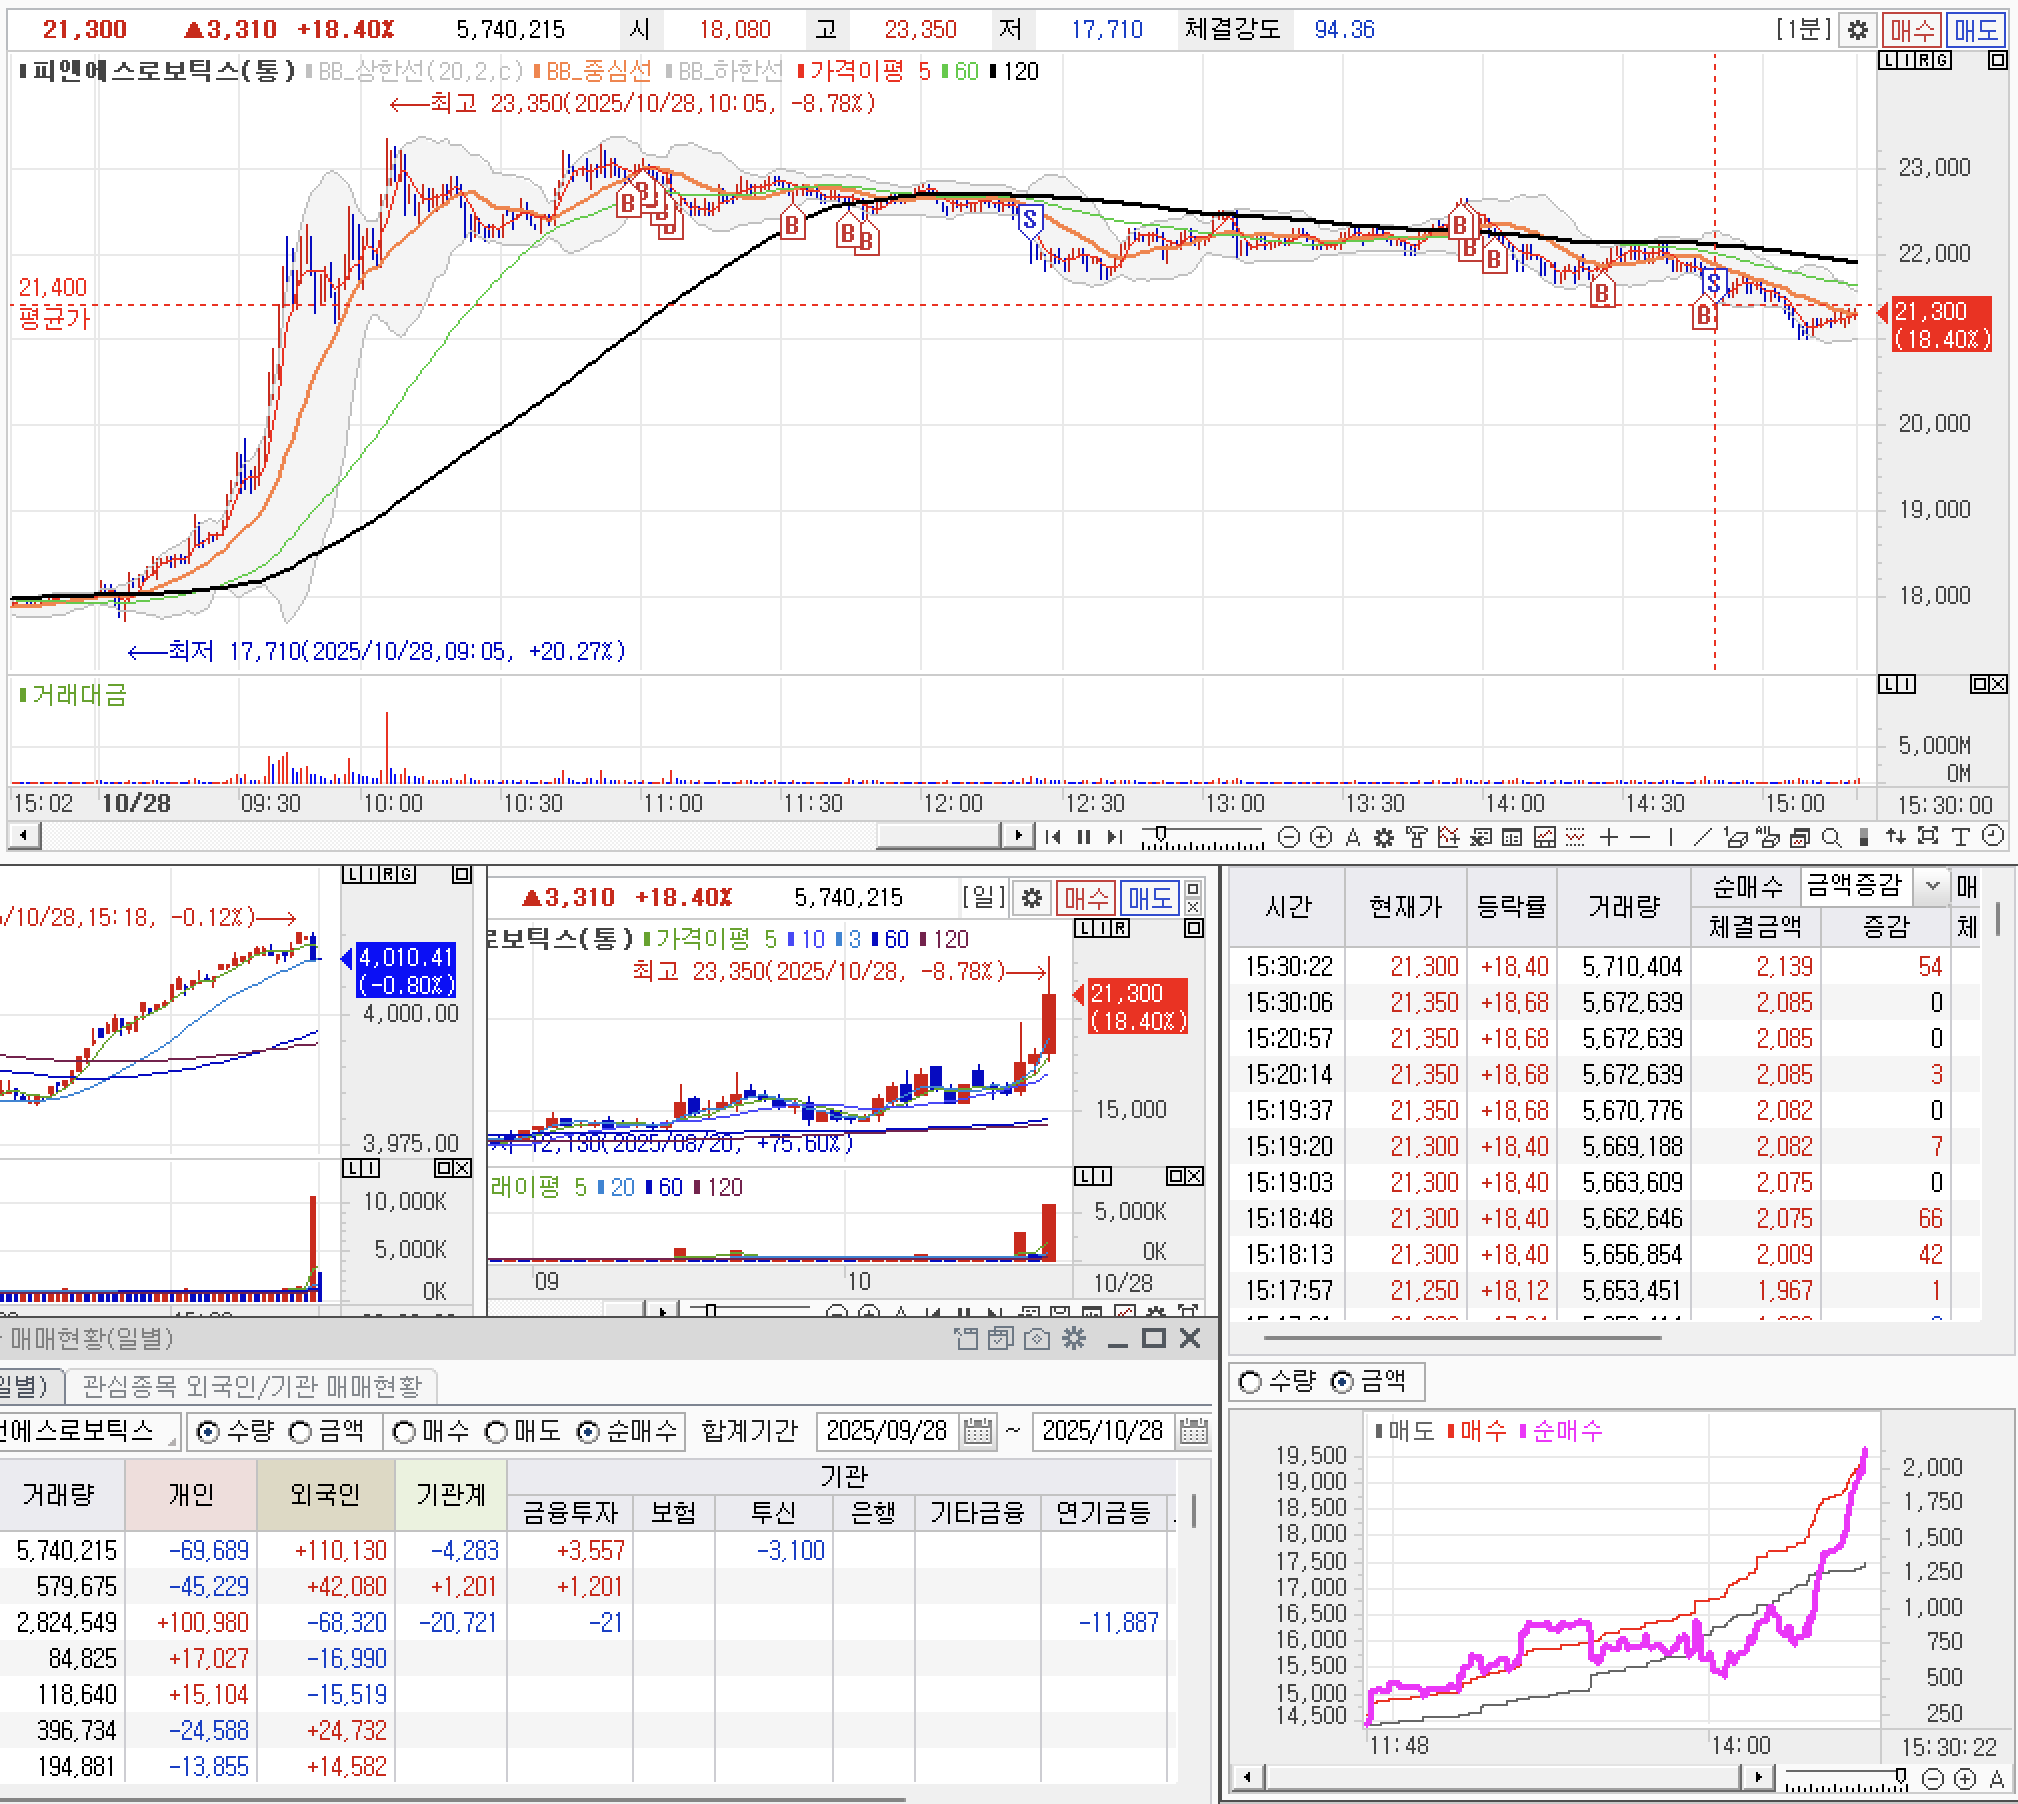Select the 수량 radio above net-buy chart
The image size is (2018, 1804).
(x=1250, y=1382)
